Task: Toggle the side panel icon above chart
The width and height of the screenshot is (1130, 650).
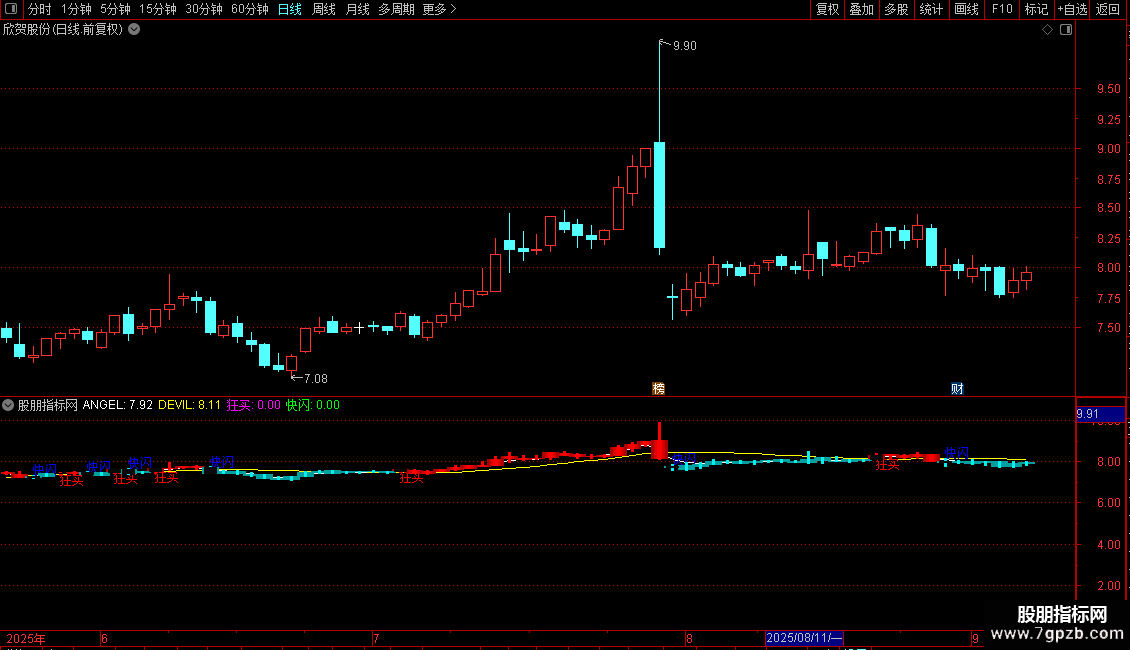Action: tap(1066, 30)
